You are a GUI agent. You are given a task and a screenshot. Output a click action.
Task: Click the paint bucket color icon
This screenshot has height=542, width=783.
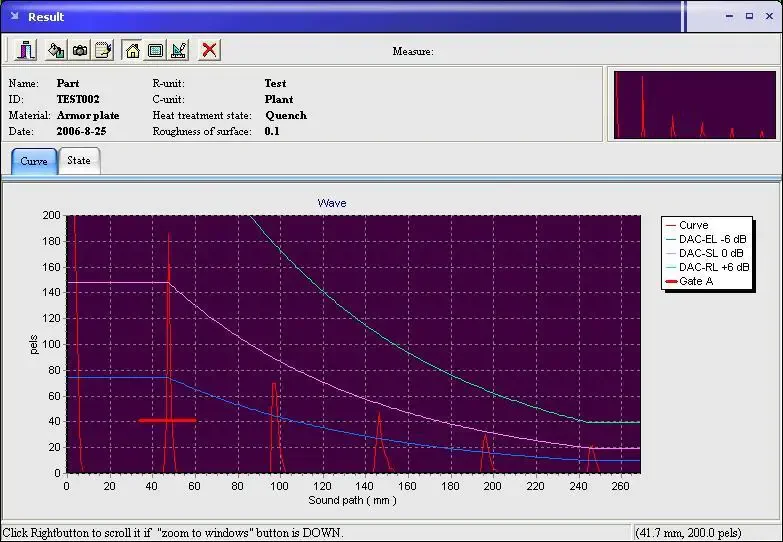pos(56,50)
